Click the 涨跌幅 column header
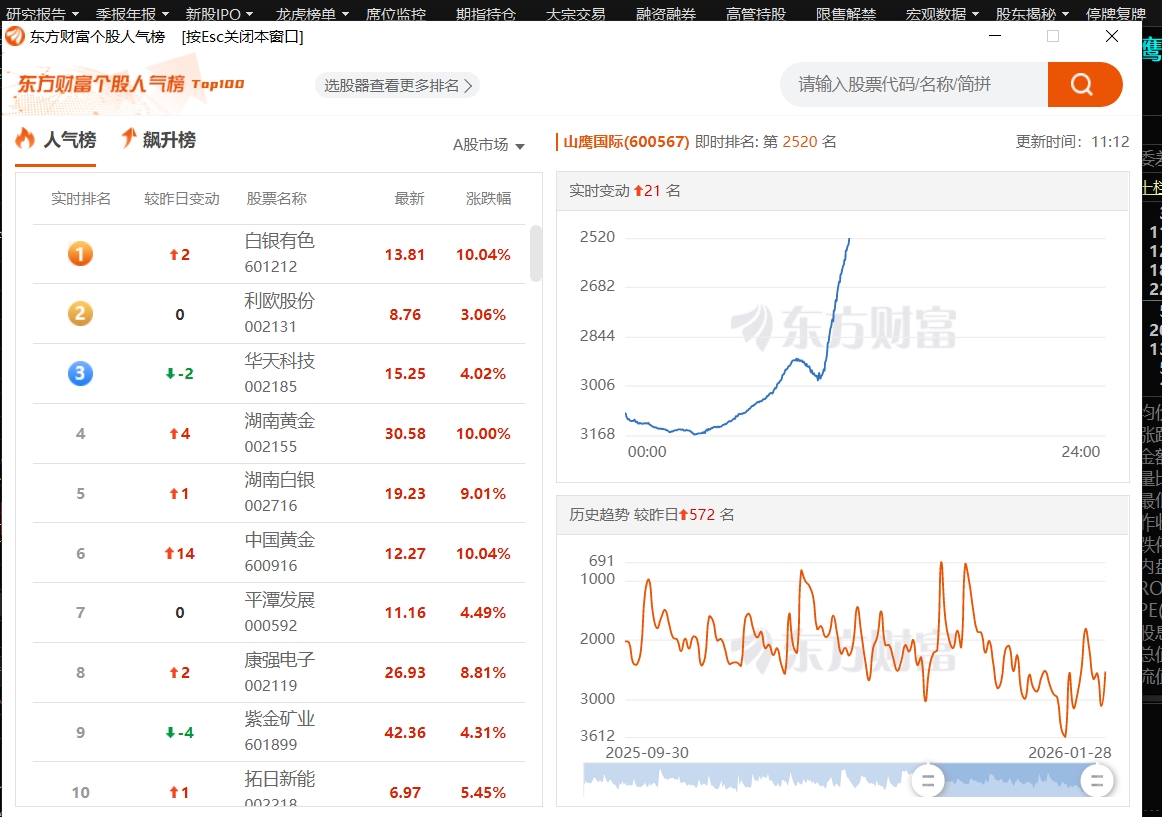The image size is (1162, 817). tap(488, 199)
